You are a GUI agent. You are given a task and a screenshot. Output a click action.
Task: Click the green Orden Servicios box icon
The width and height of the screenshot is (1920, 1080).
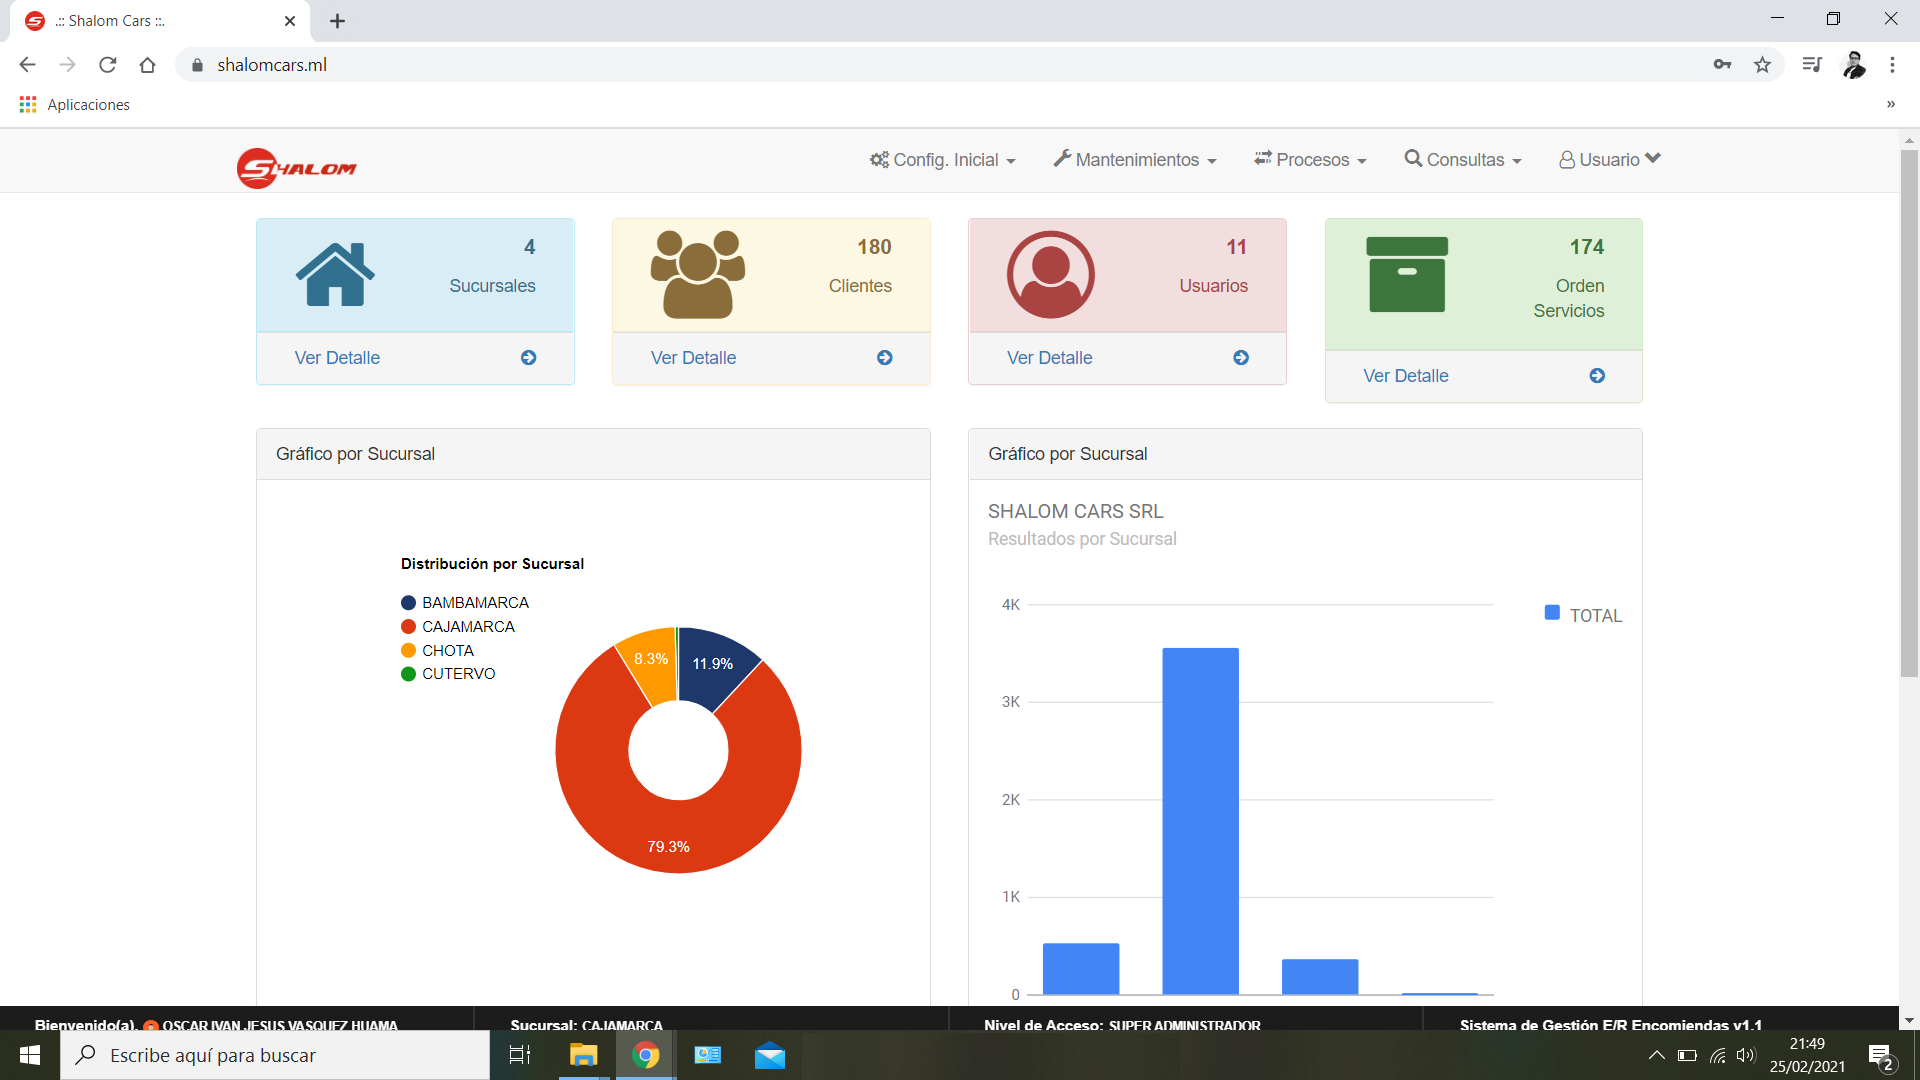coord(1406,274)
